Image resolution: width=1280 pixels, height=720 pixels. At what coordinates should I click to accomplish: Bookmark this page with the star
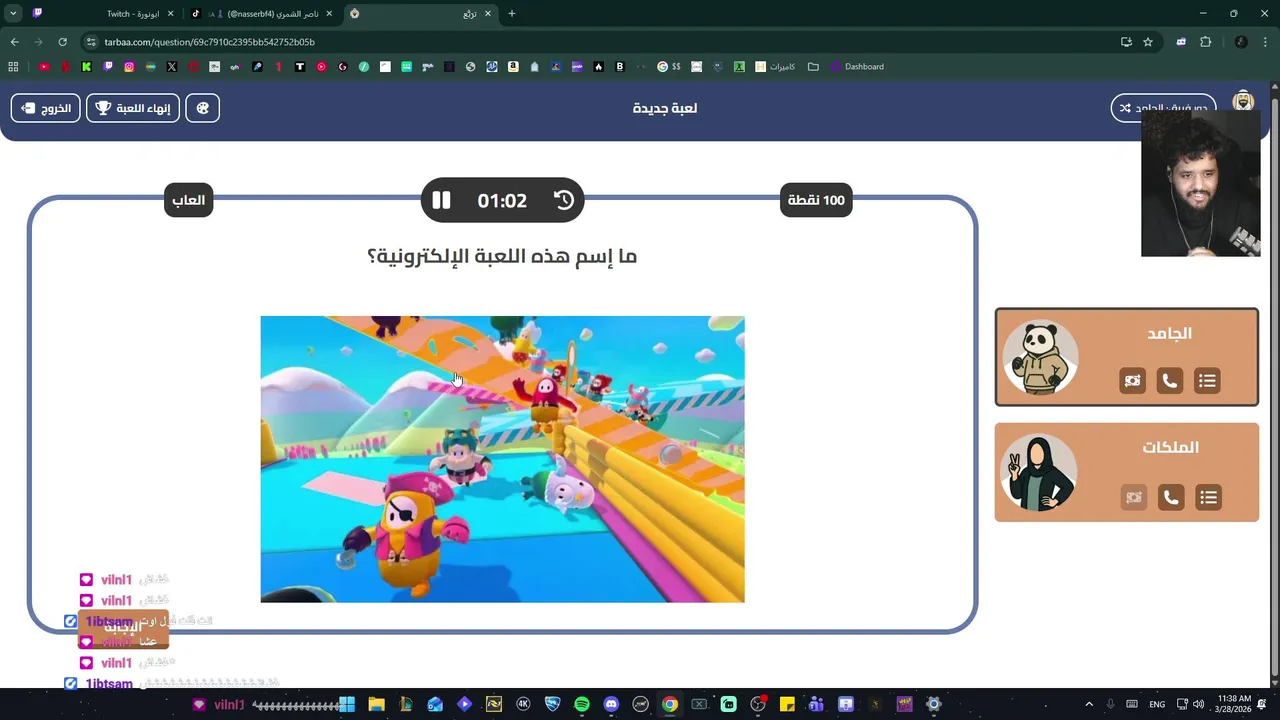(1148, 42)
